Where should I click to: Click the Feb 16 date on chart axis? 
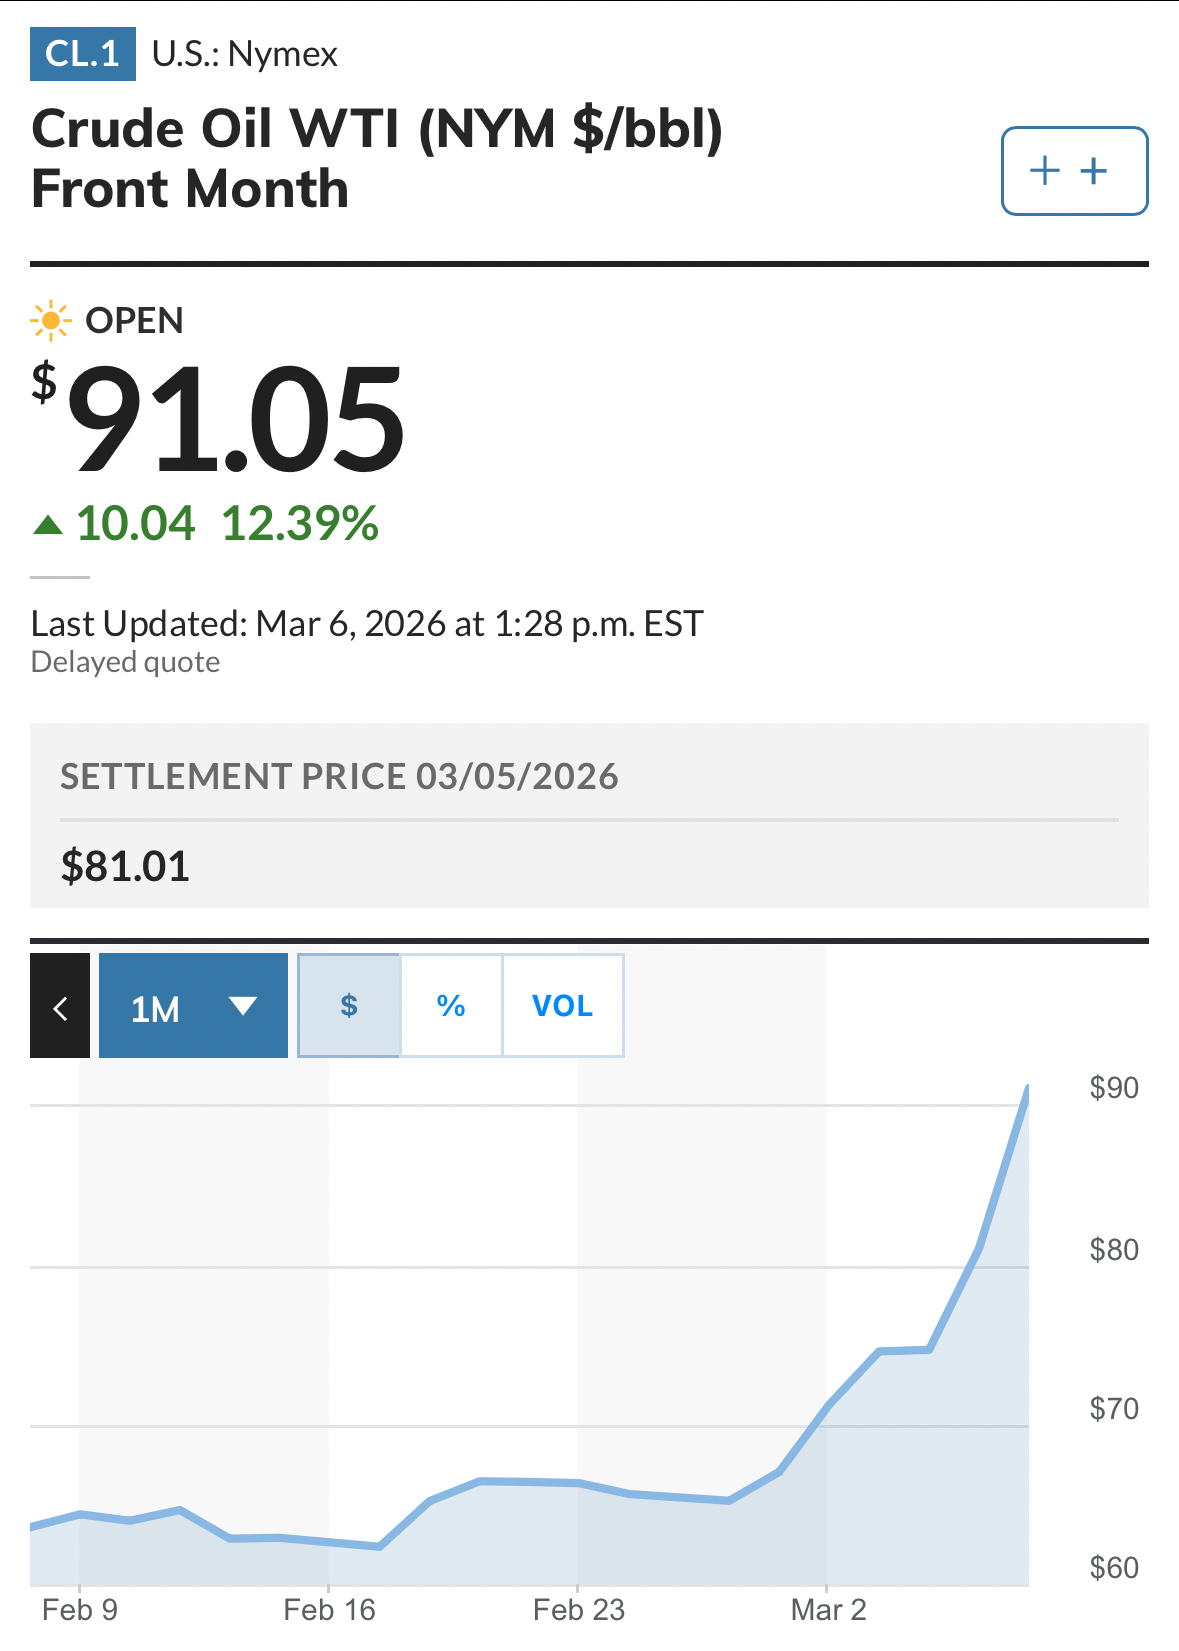tap(329, 1610)
